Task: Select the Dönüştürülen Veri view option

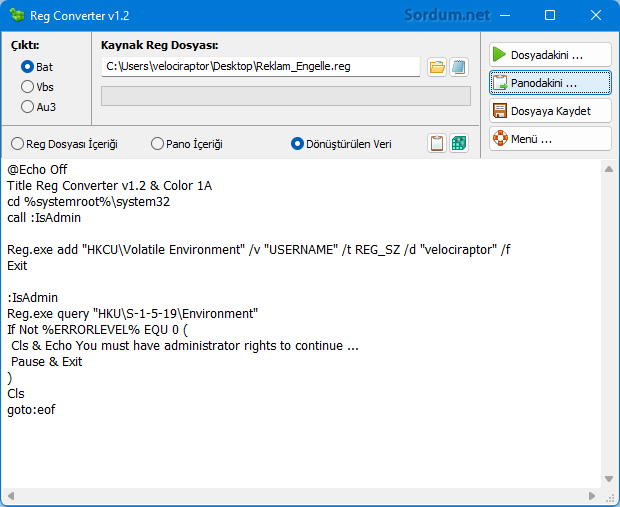Action: click(297, 144)
